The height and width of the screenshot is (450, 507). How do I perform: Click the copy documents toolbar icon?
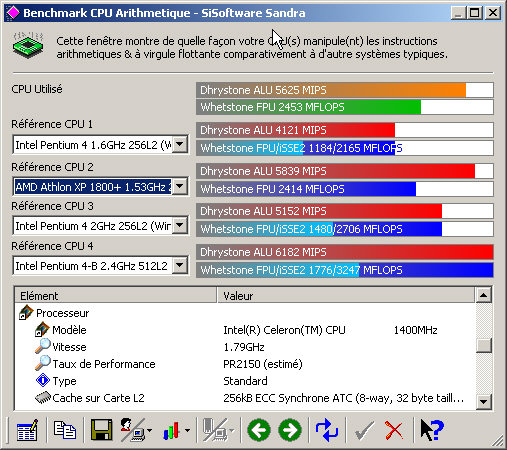coord(65,430)
